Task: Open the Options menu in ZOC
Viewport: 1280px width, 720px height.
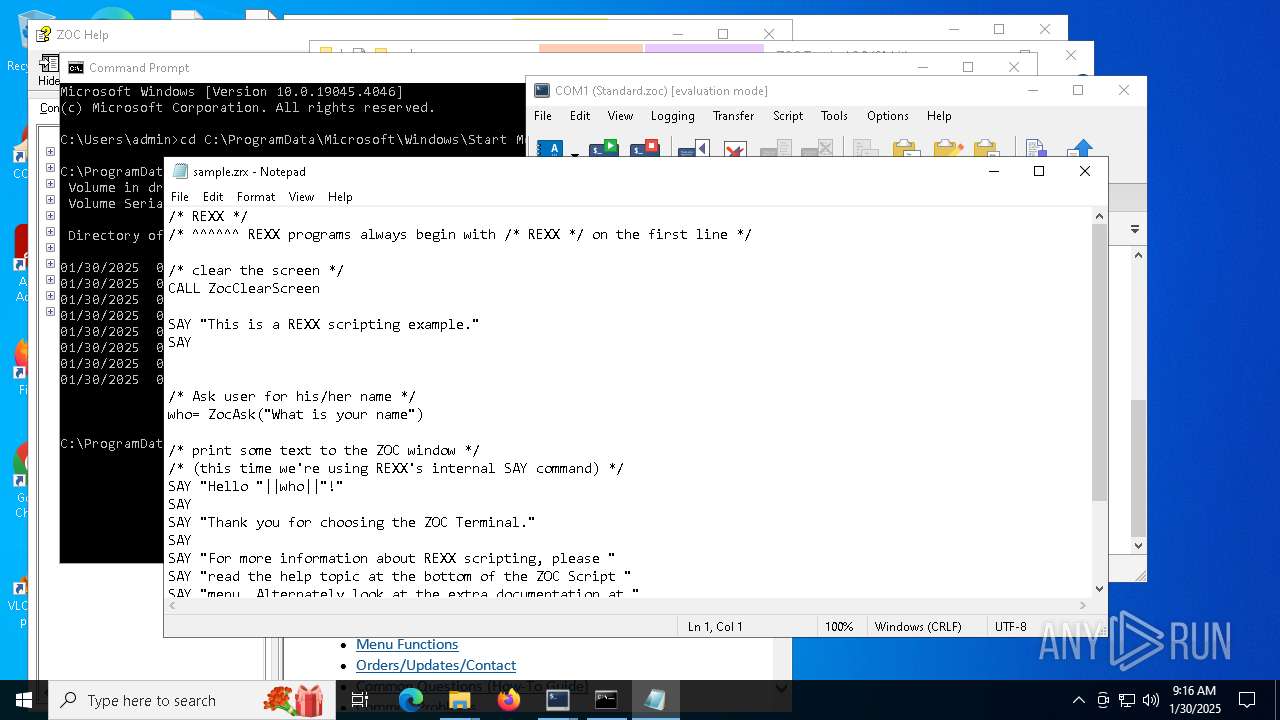Action: [887, 116]
